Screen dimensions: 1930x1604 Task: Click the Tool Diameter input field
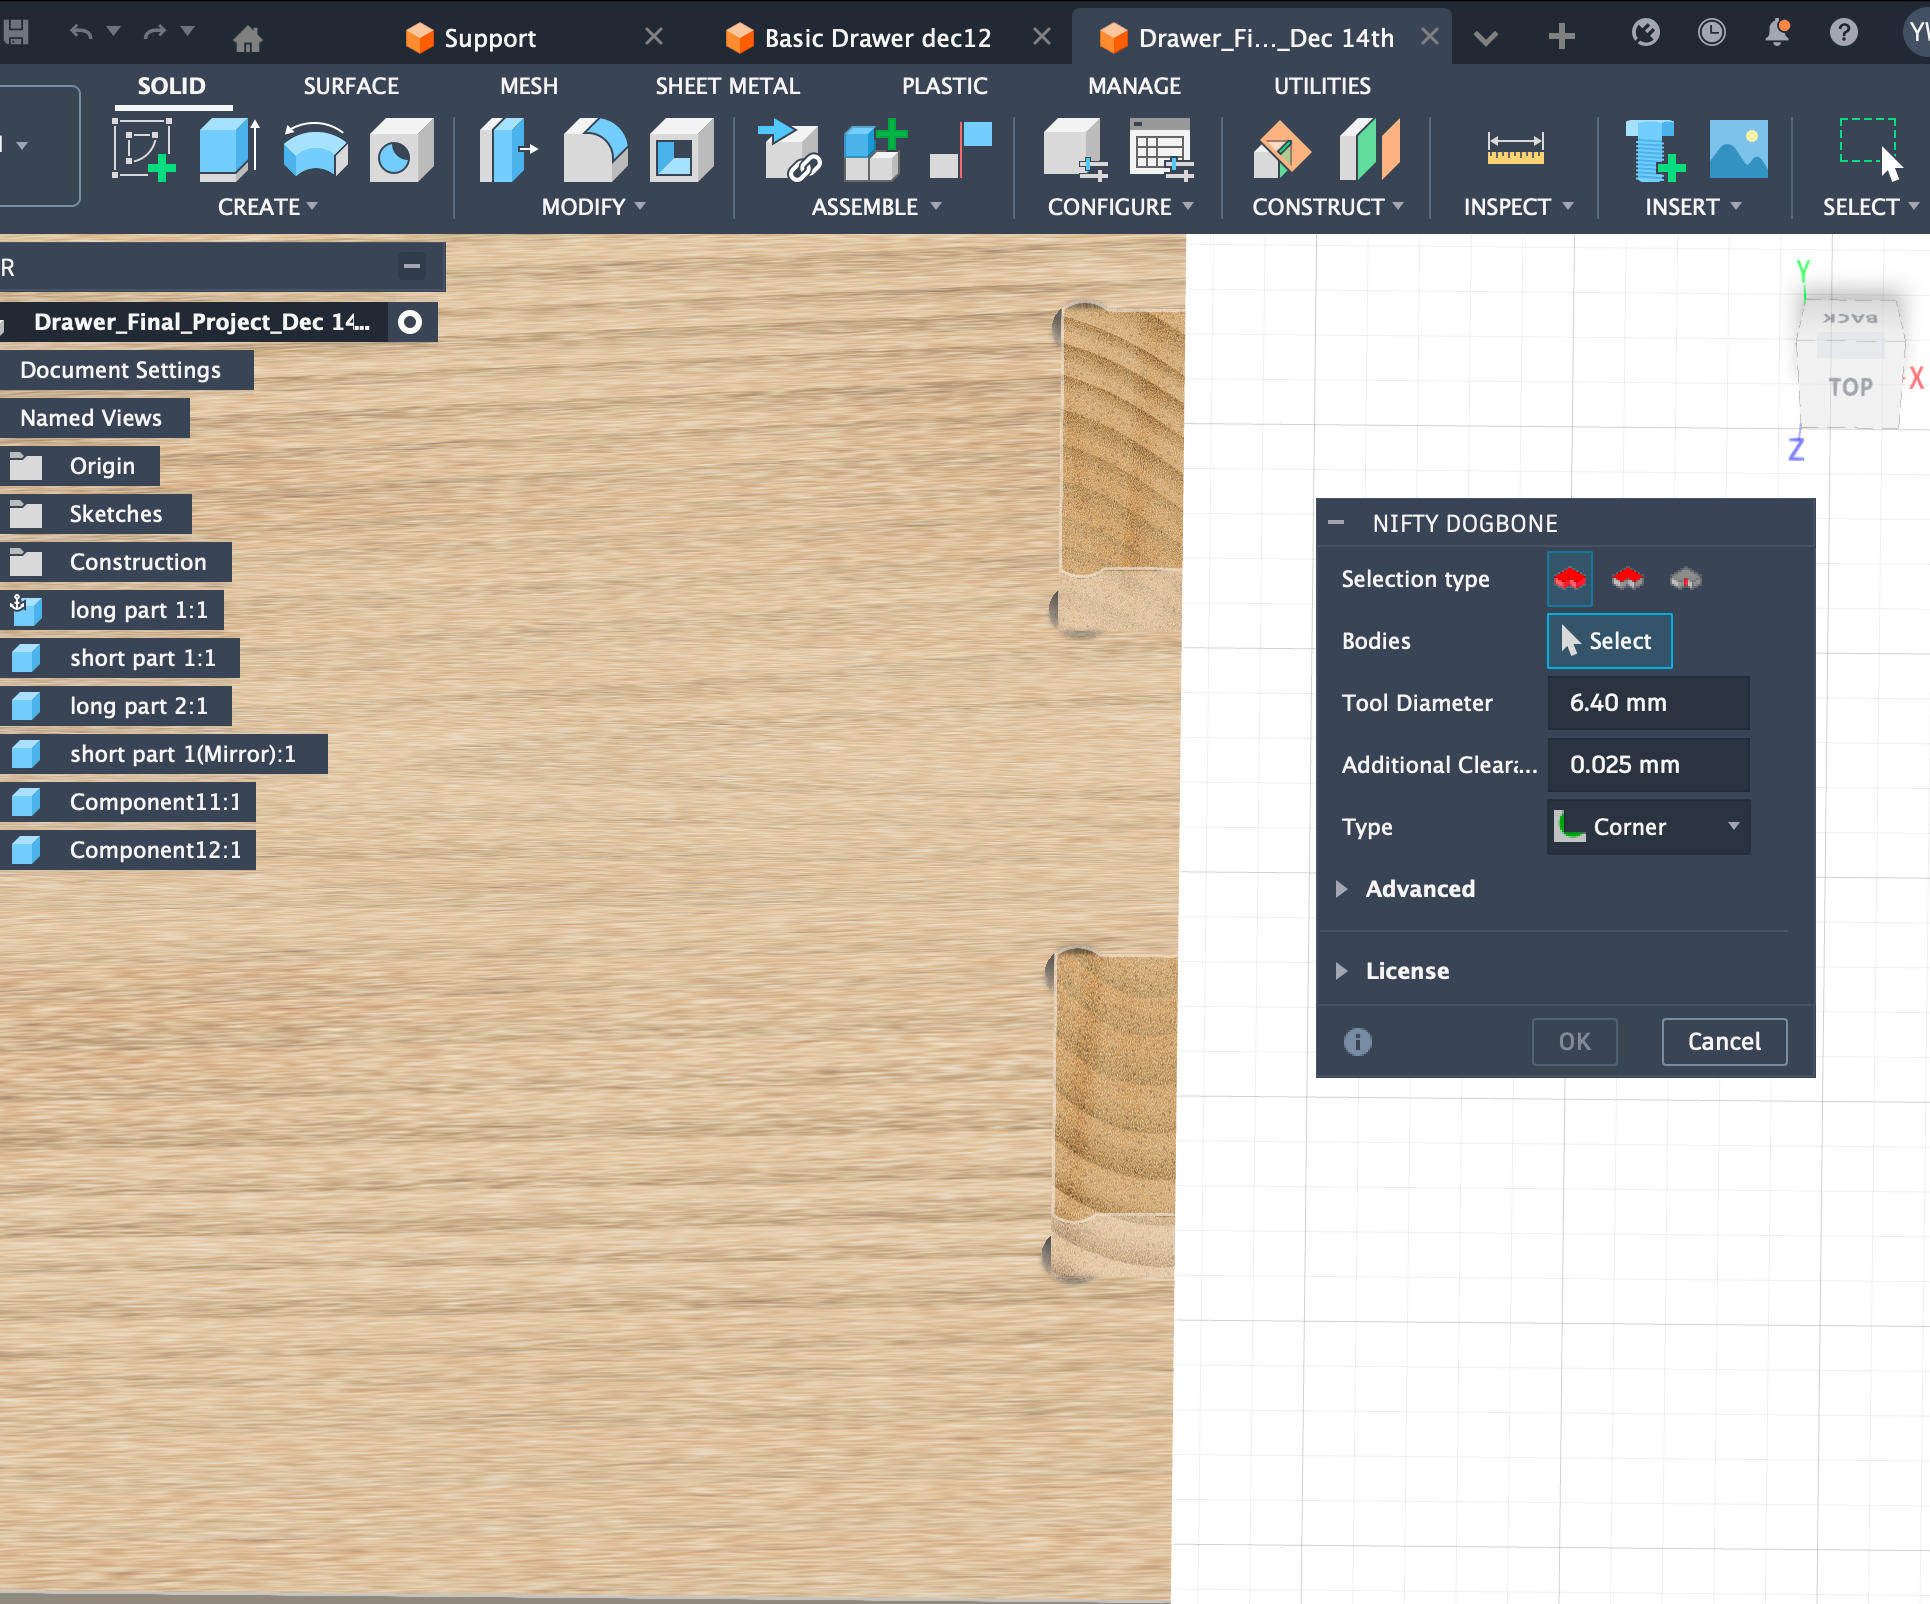tap(1648, 703)
